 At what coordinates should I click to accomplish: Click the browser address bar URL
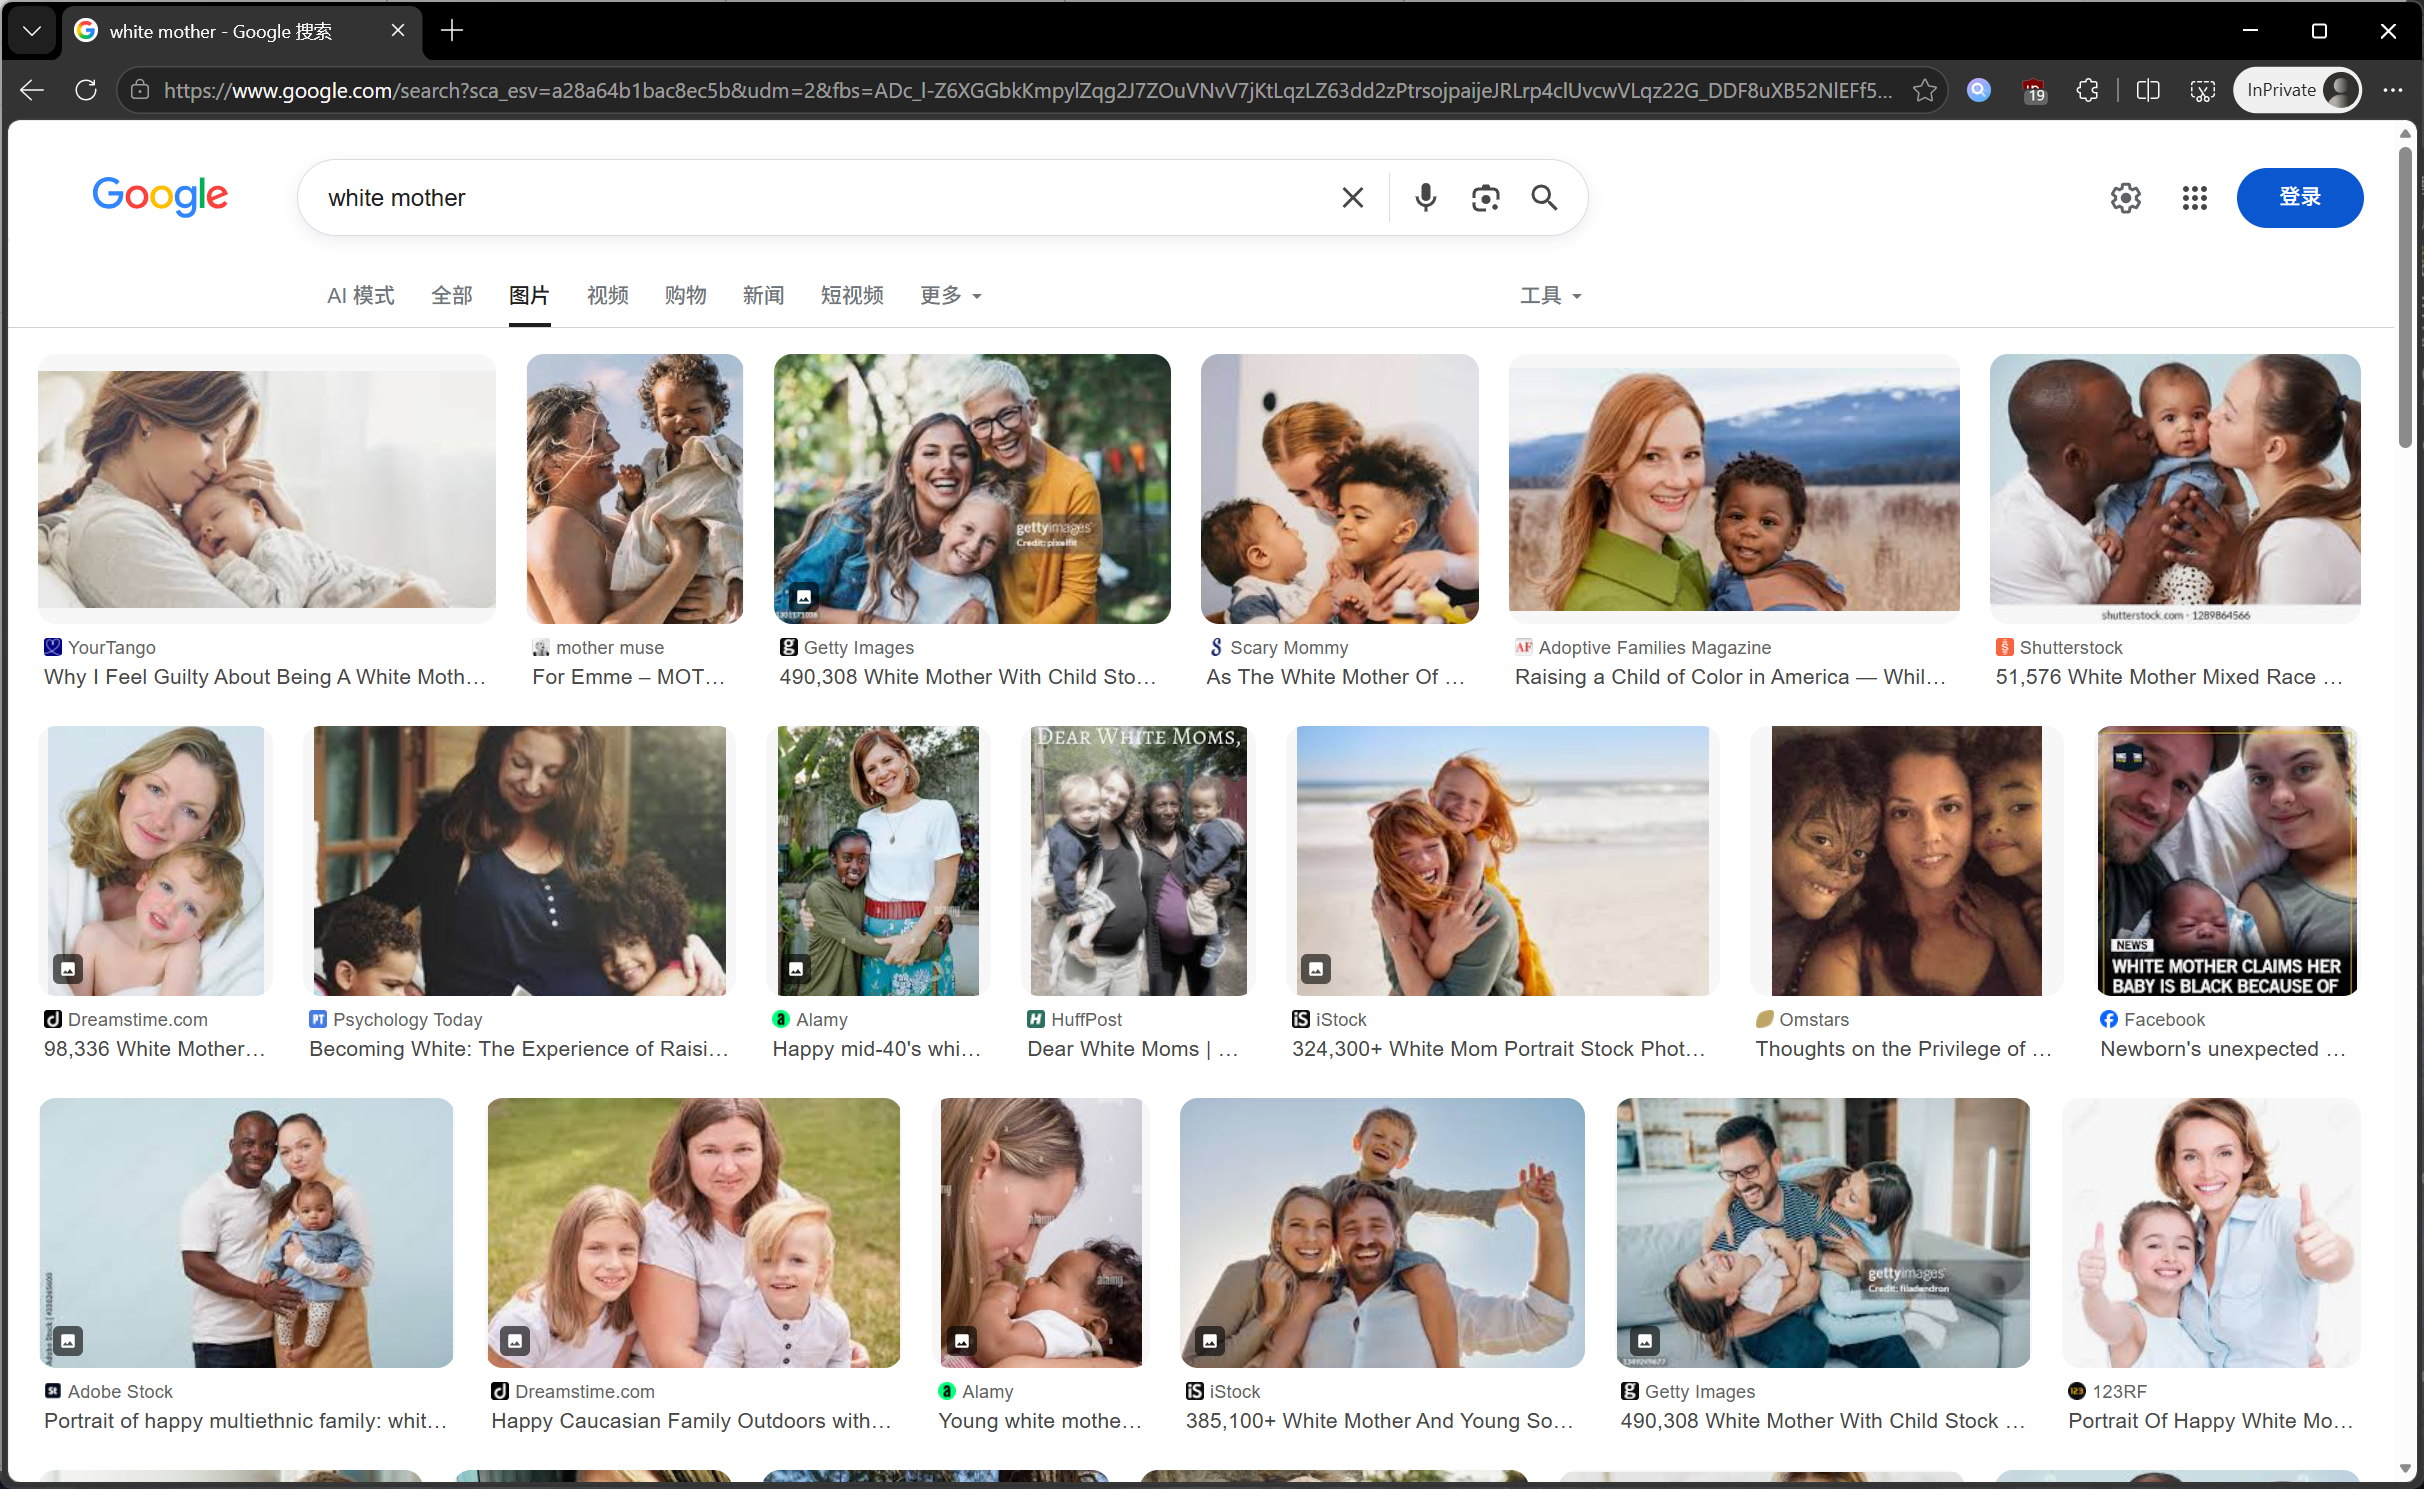[x=1028, y=90]
